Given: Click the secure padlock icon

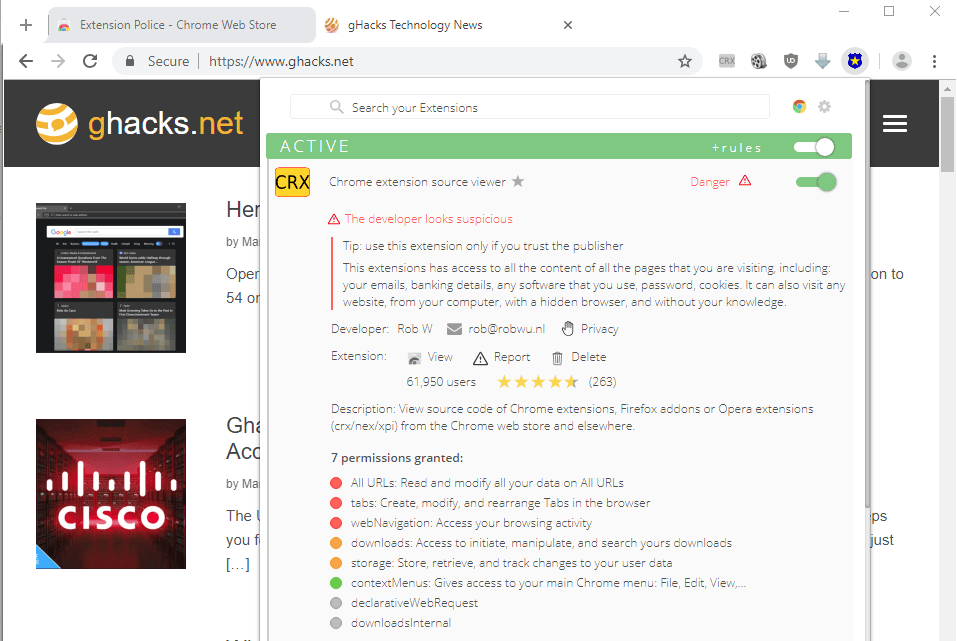Looking at the screenshot, I should coord(130,61).
